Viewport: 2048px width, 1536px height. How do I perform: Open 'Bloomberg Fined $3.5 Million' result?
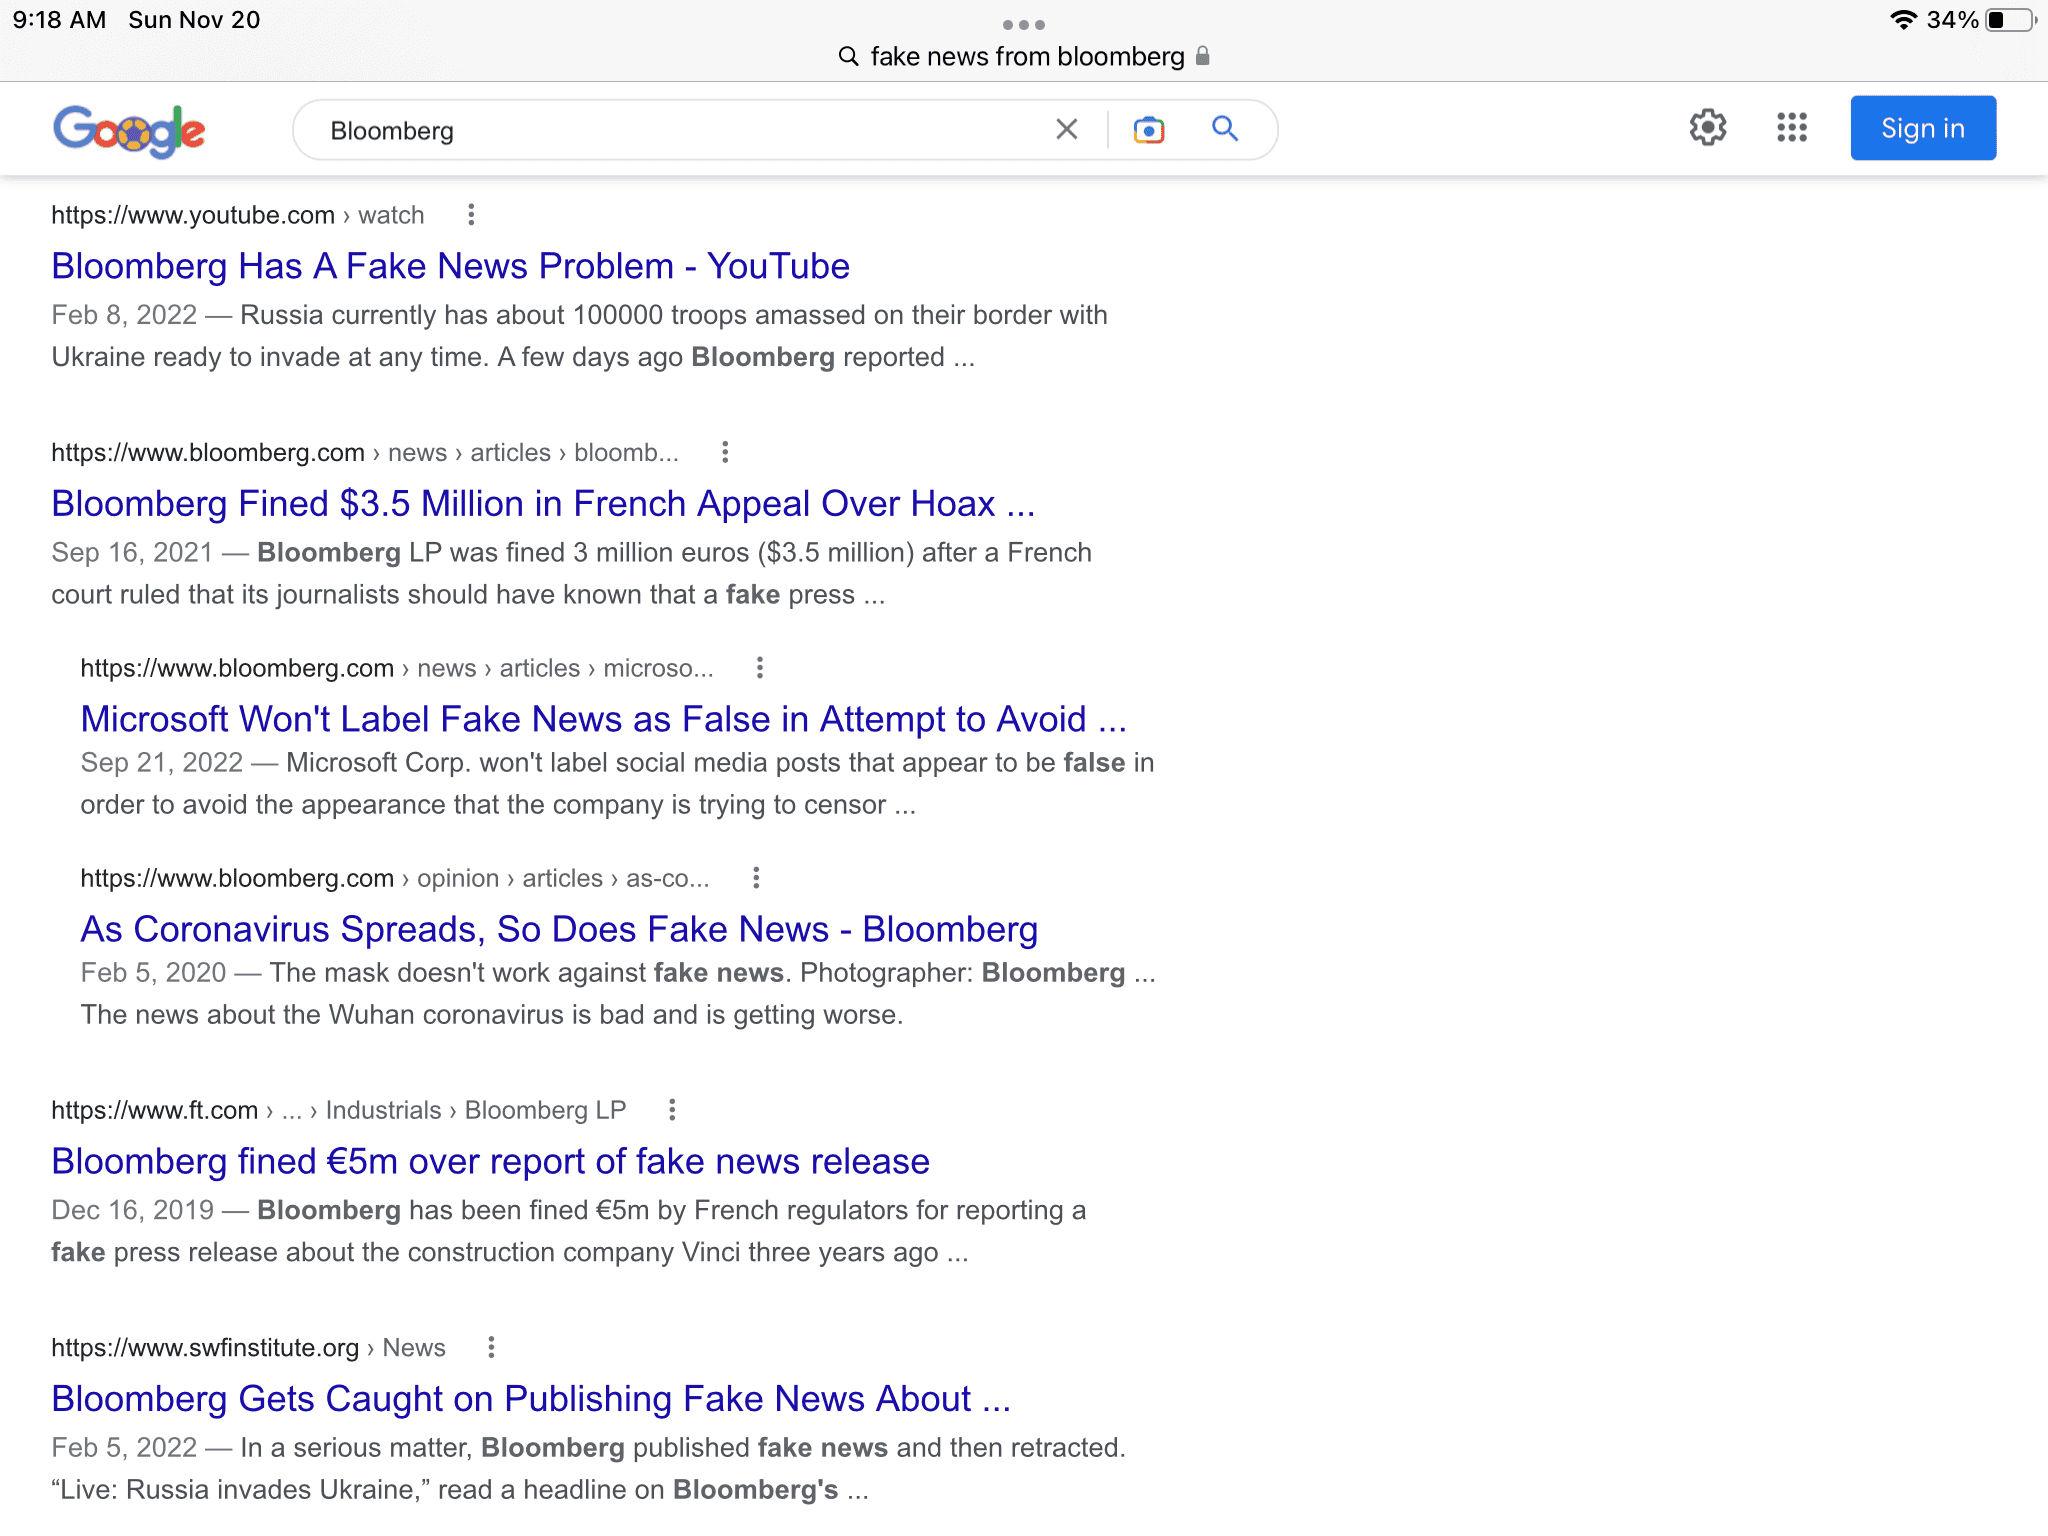543,504
